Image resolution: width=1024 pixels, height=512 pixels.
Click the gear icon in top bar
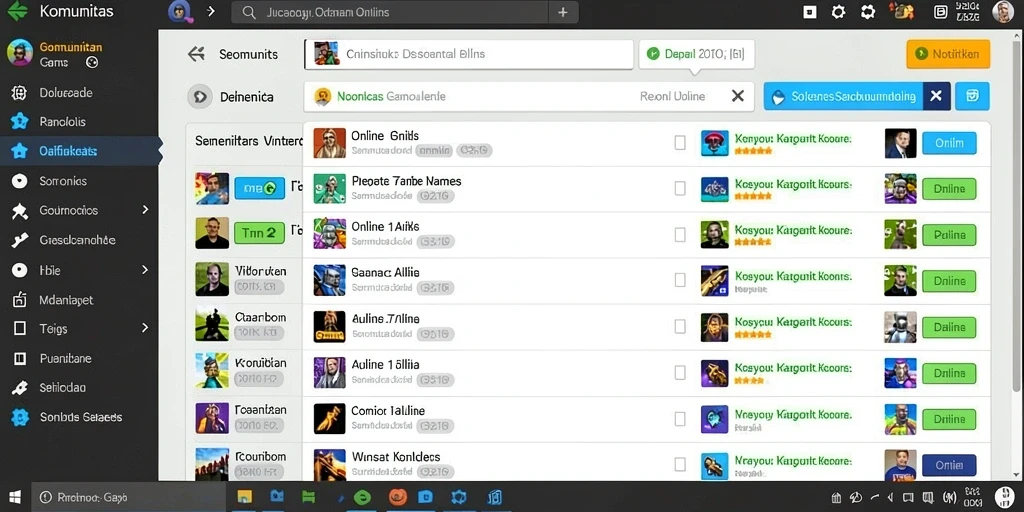tap(839, 12)
